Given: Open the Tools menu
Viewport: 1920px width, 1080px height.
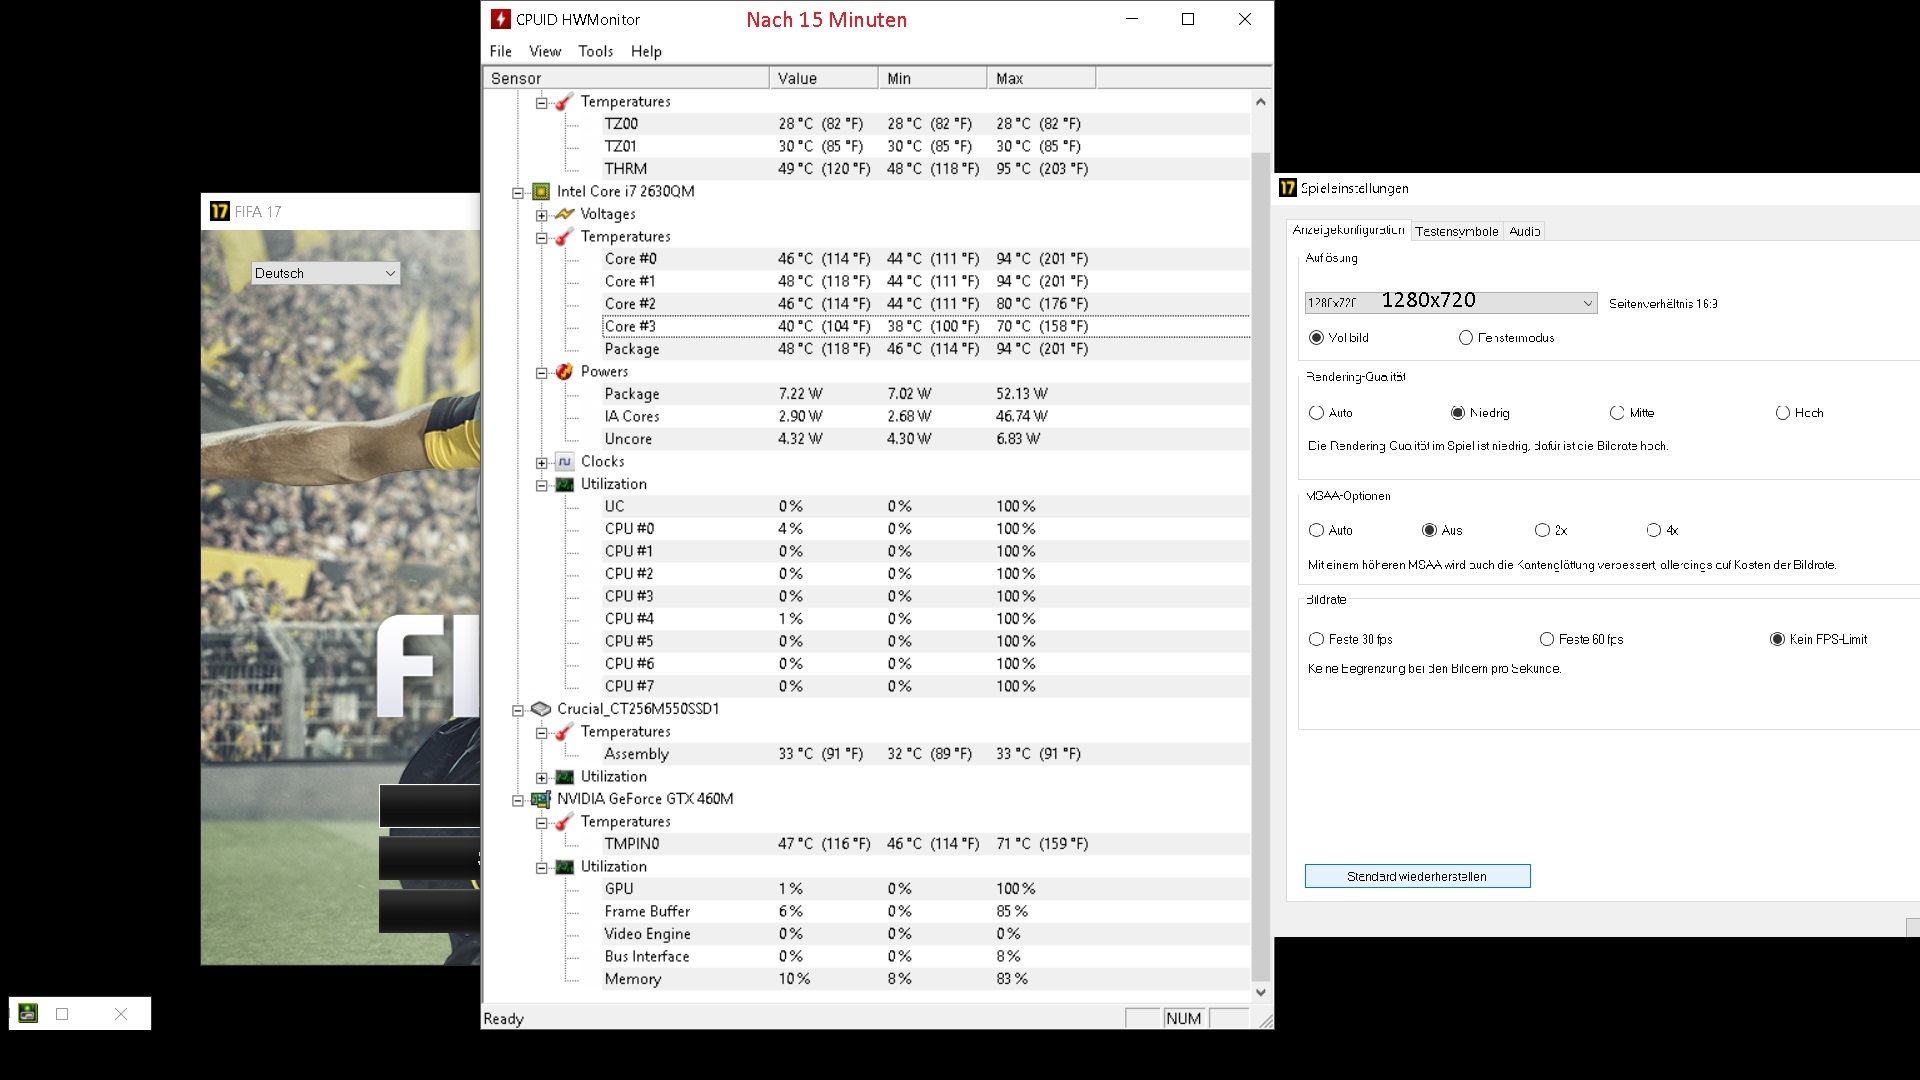Looking at the screenshot, I should [x=595, y=51].
